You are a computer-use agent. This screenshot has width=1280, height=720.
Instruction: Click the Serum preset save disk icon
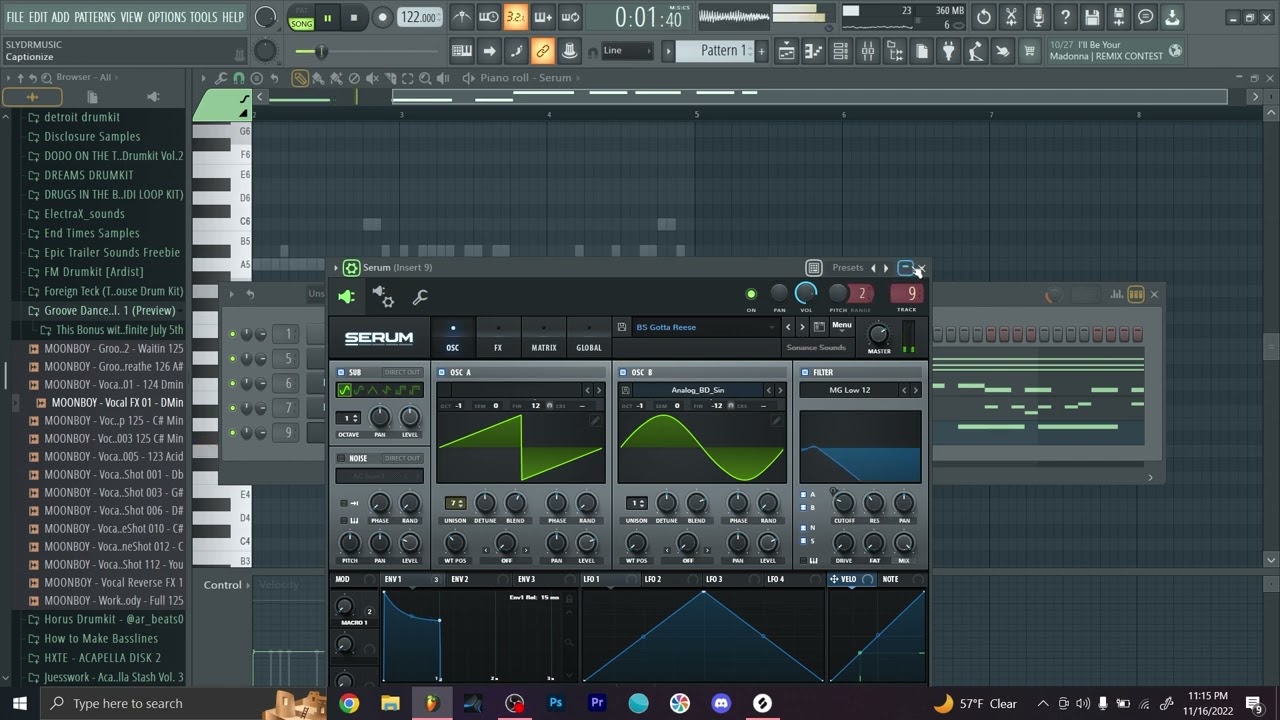tap(622, 327)
